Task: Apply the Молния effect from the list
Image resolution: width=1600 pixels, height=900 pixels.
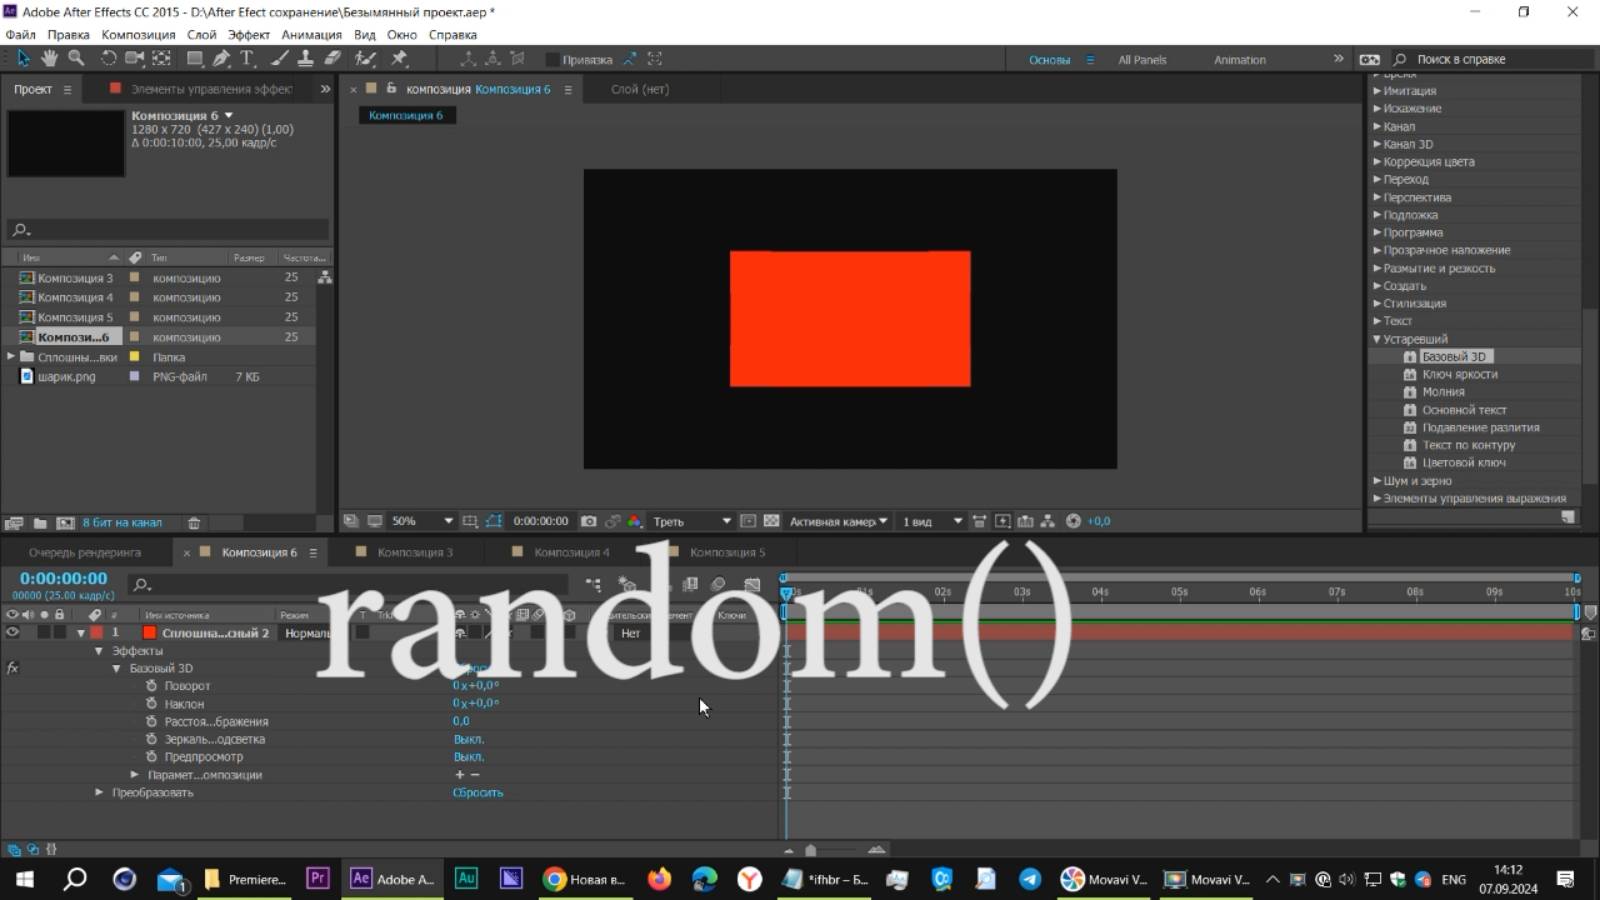Action: tap(1443, 392)
